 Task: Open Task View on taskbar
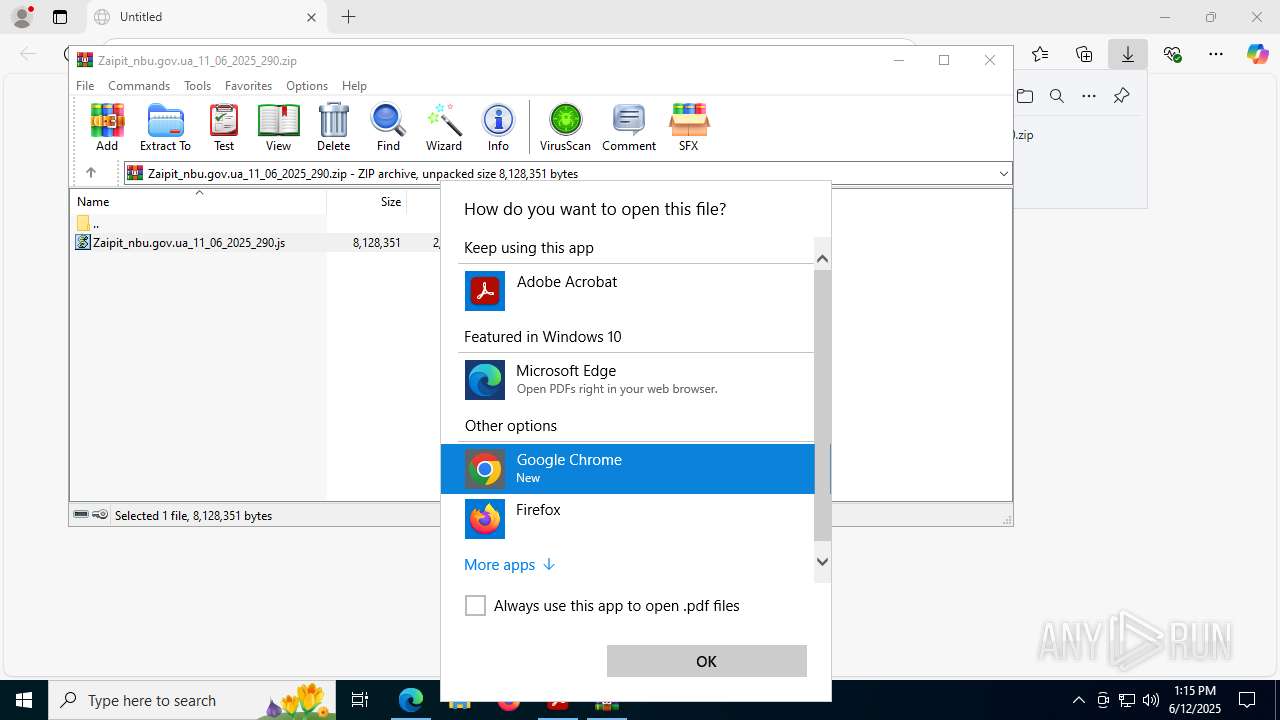coord(360,700)
